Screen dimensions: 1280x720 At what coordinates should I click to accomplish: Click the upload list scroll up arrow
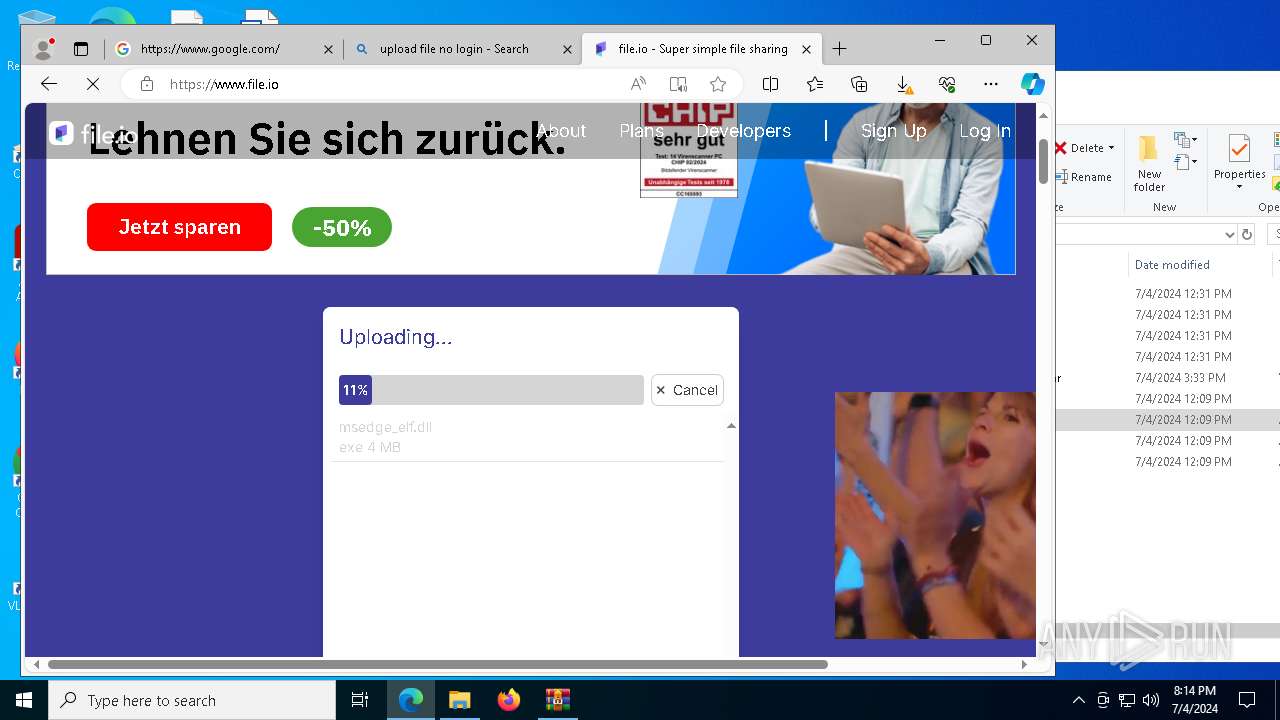pos(731,426)
